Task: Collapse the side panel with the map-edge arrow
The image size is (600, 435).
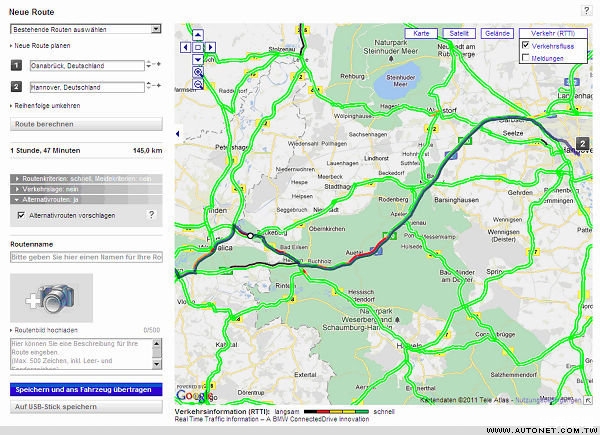Action: point(178,134)
